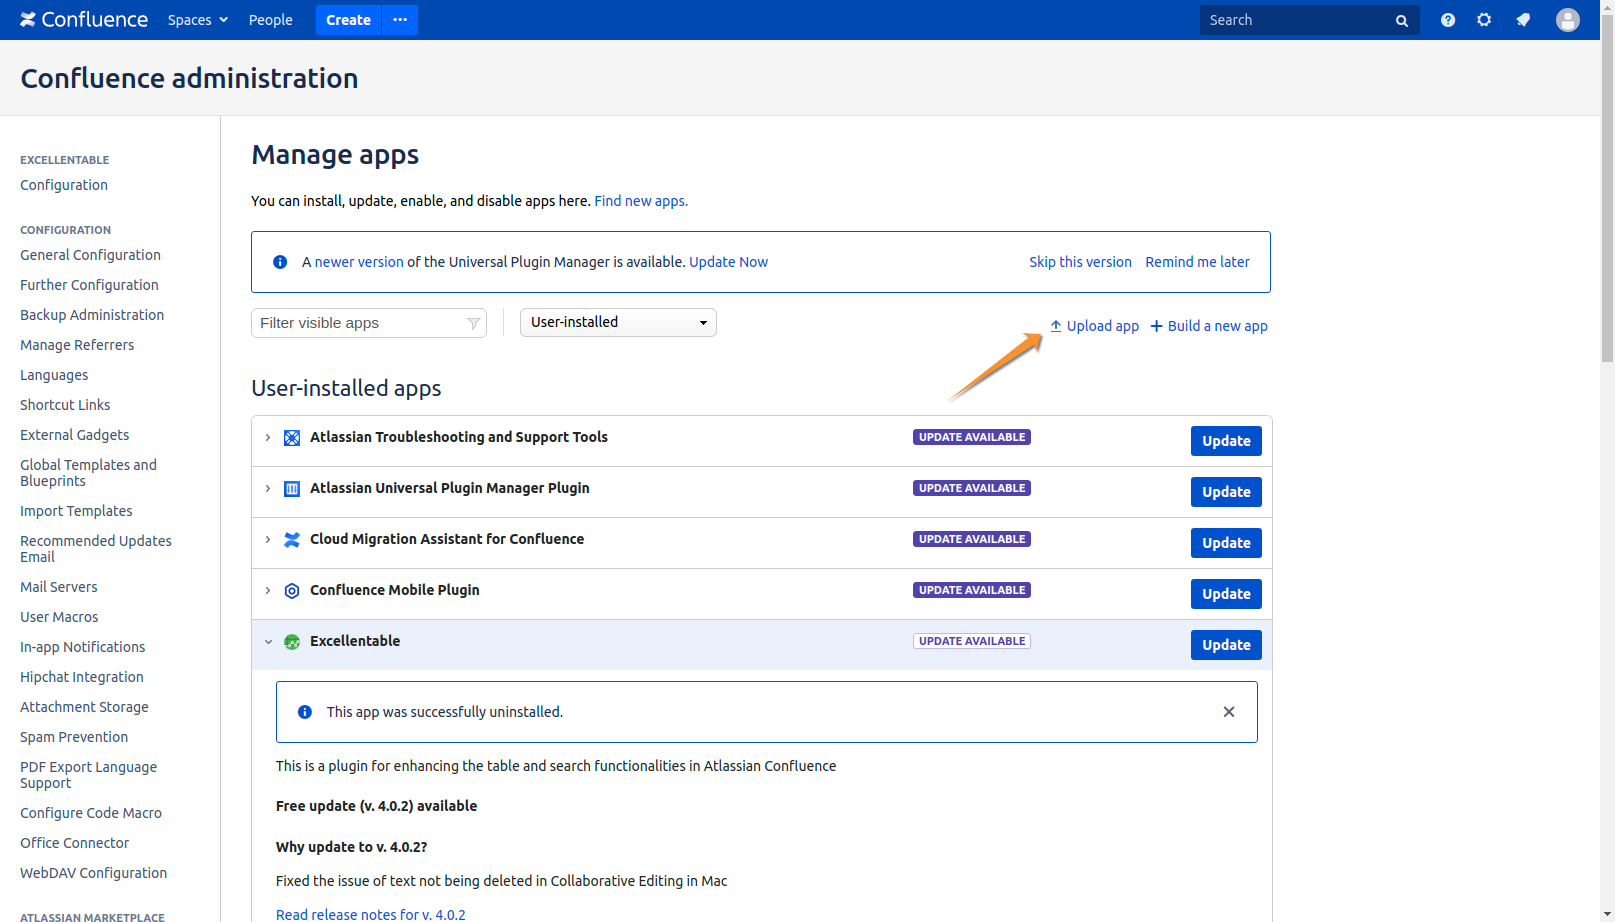Click the Upload app link
This screenshot has height=922, width=1615.
(x=1094, y=326)
